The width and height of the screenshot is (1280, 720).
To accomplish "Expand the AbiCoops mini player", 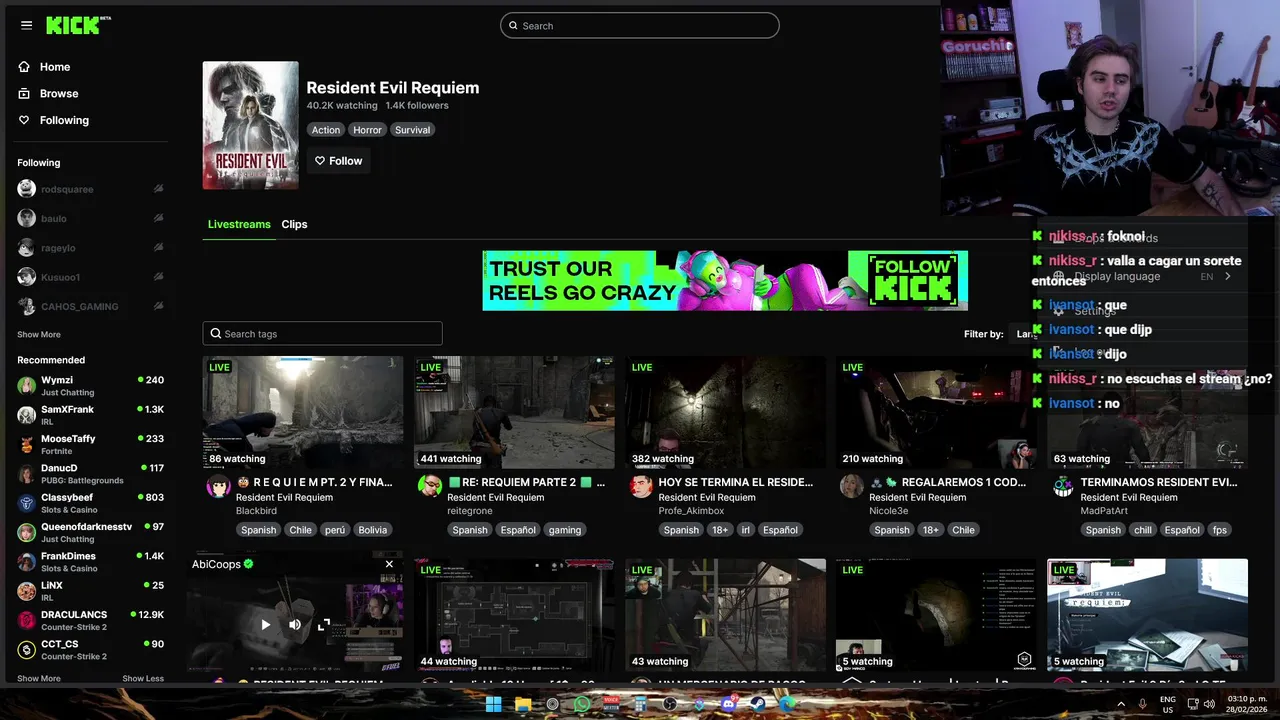I will click(324, 624).
